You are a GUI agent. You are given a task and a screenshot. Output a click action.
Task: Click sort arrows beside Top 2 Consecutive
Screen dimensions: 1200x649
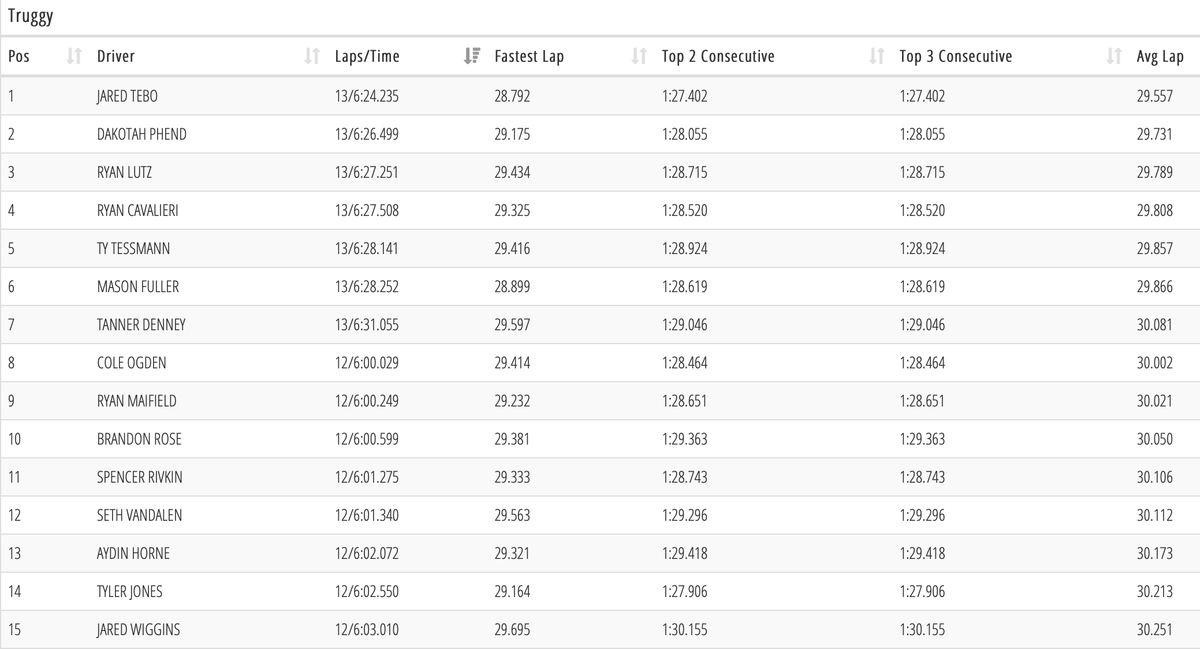(877, 57)
